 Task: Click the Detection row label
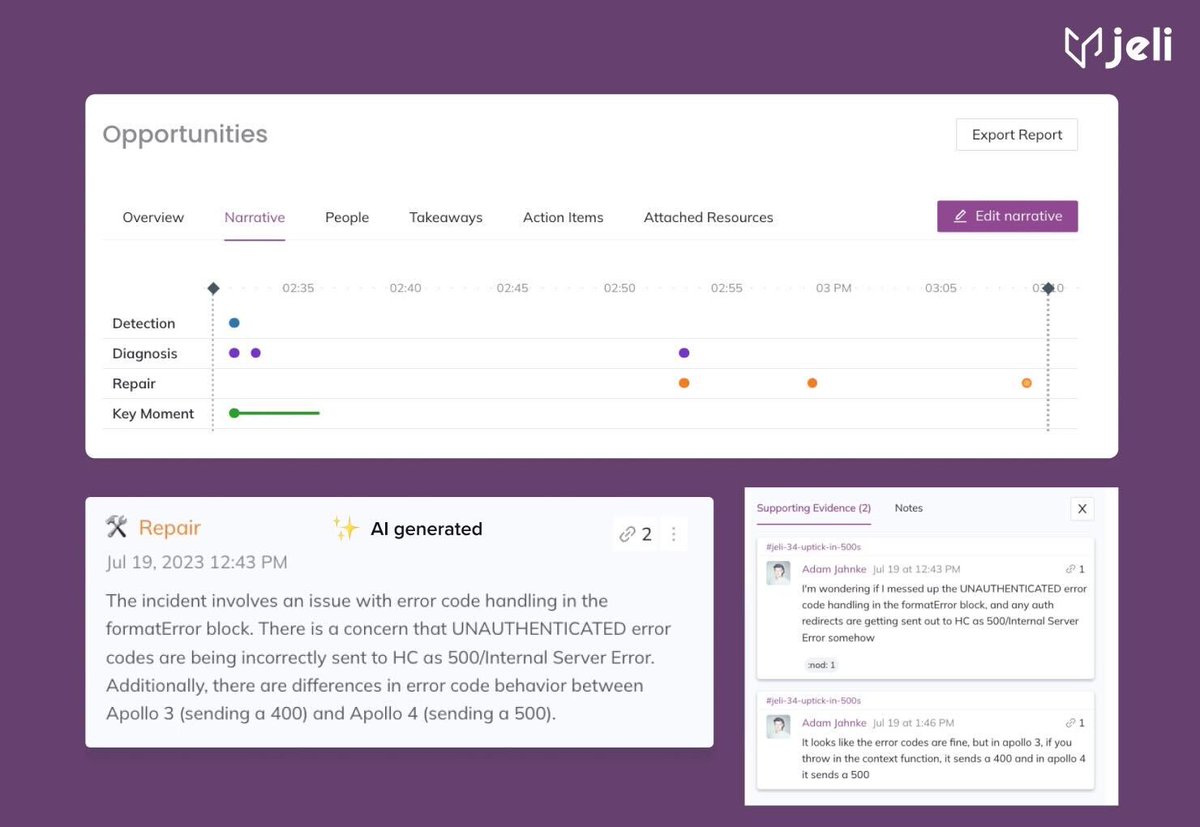pos(143,323)
